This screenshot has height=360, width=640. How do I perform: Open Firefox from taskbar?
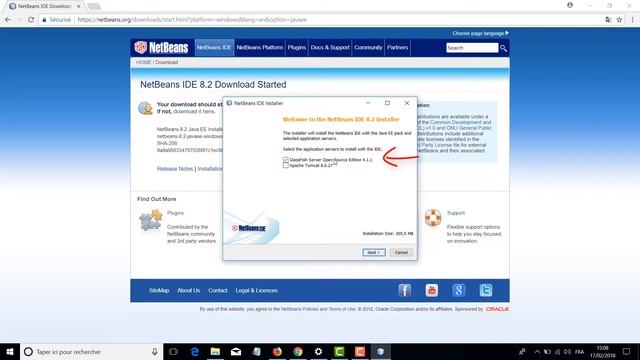(277, 351)
